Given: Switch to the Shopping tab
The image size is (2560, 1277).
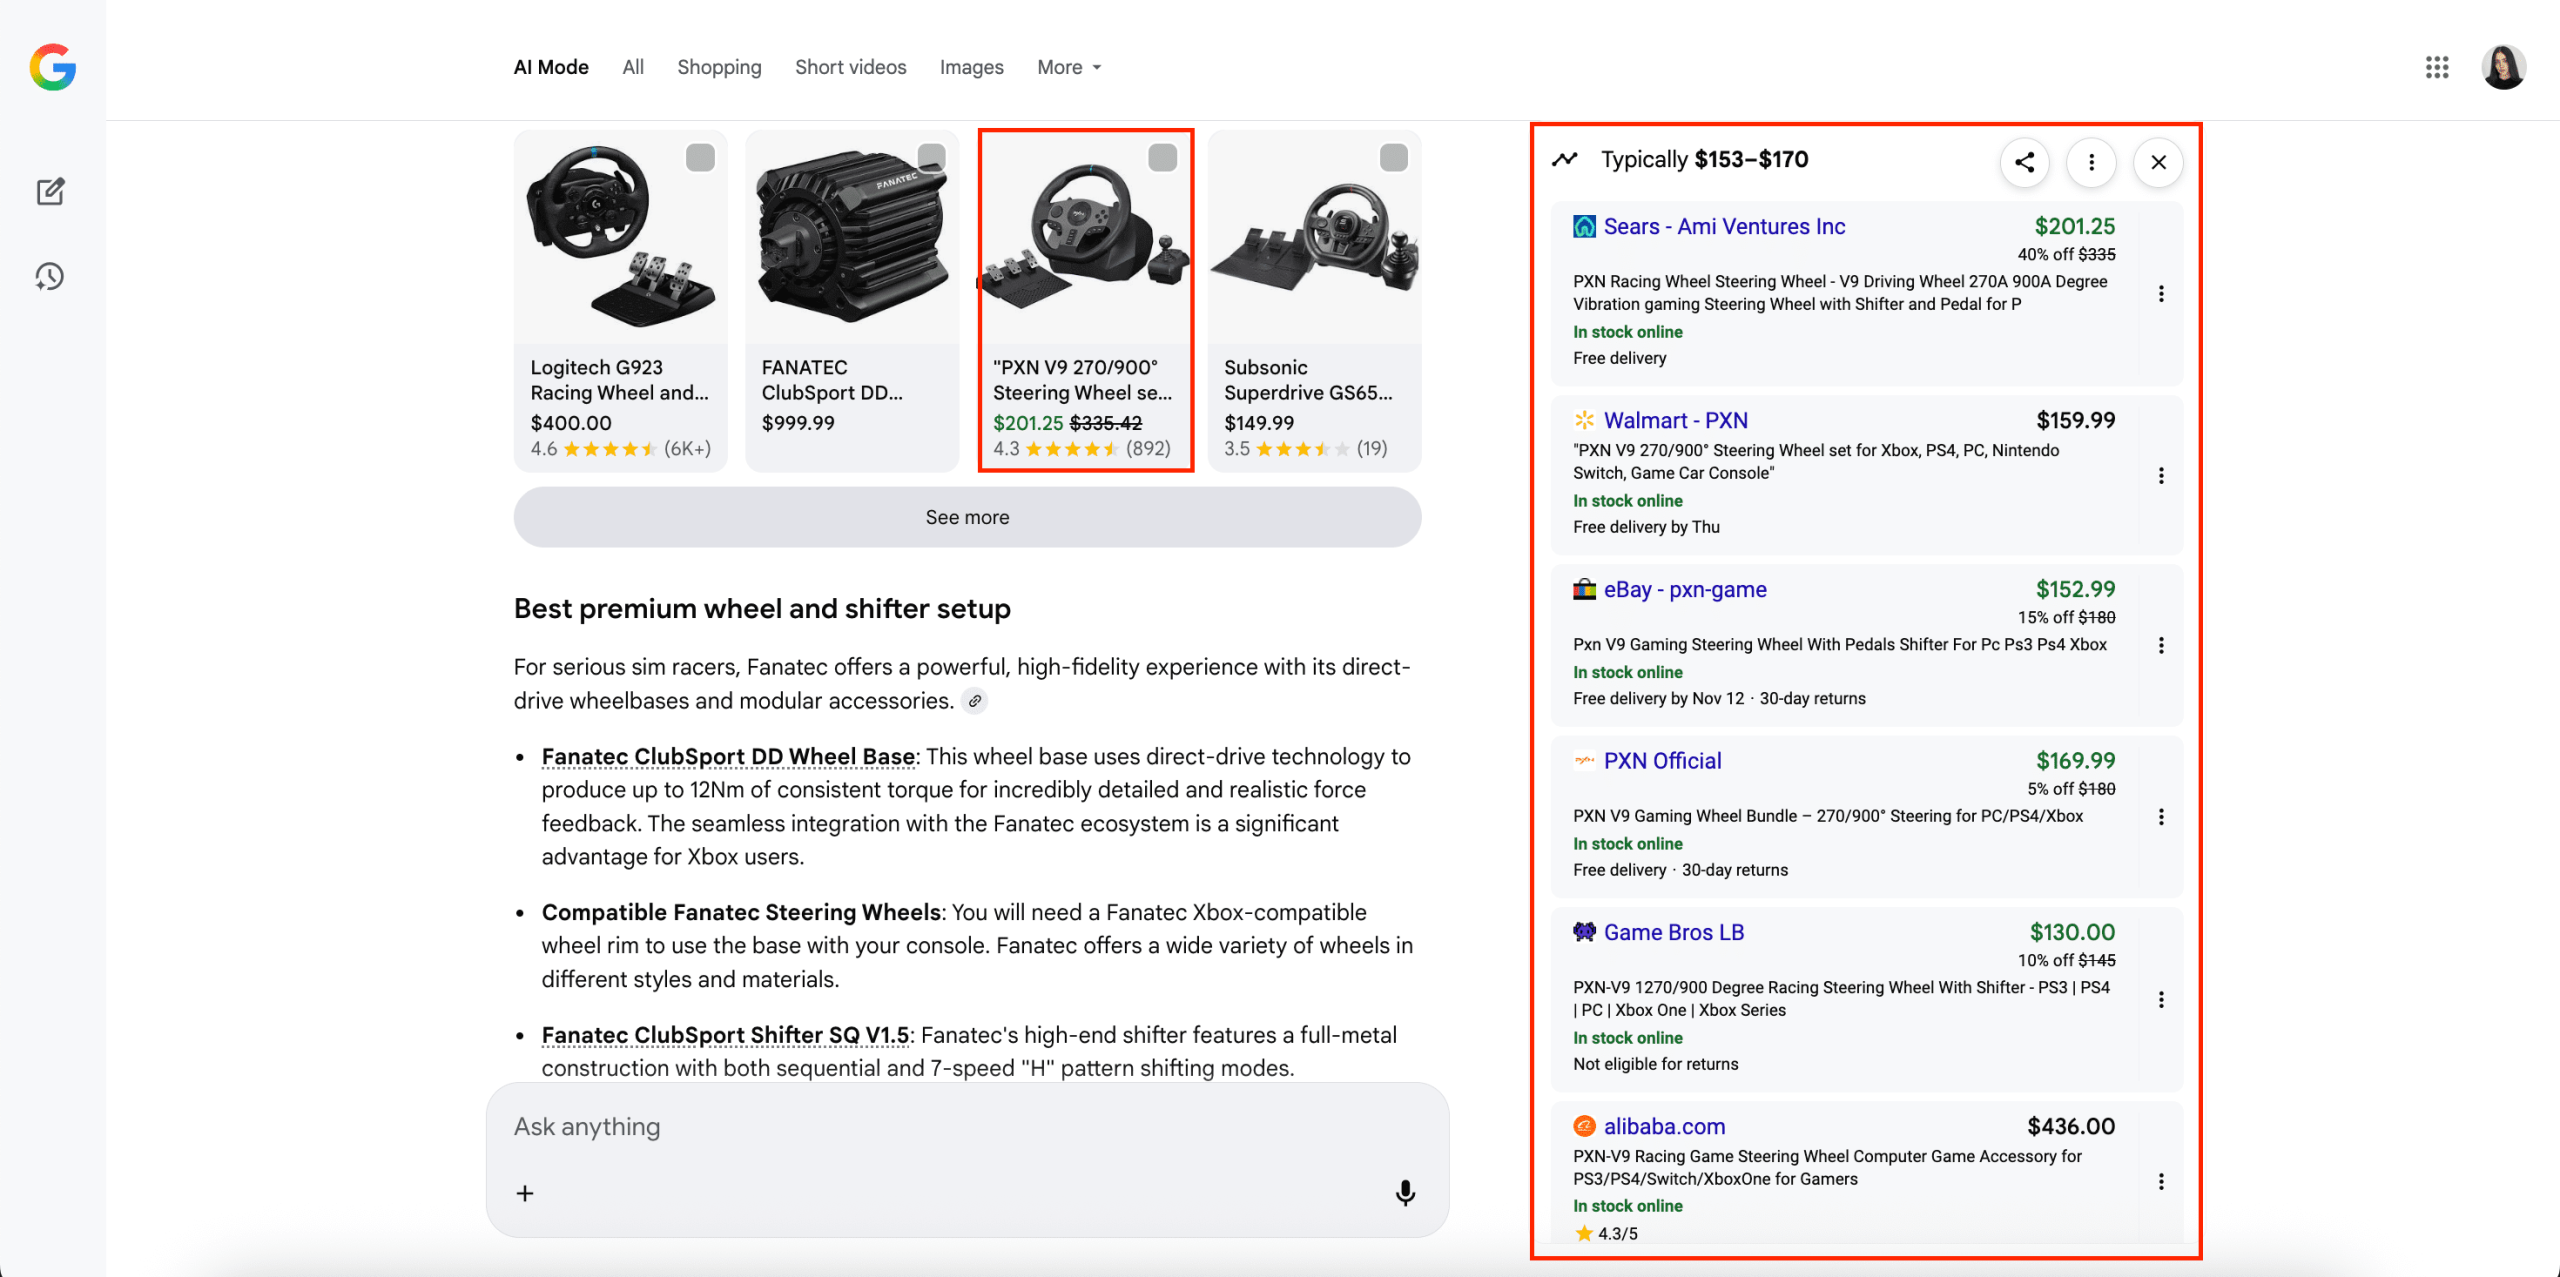Looking at the screenshot, I should [719, 67].
